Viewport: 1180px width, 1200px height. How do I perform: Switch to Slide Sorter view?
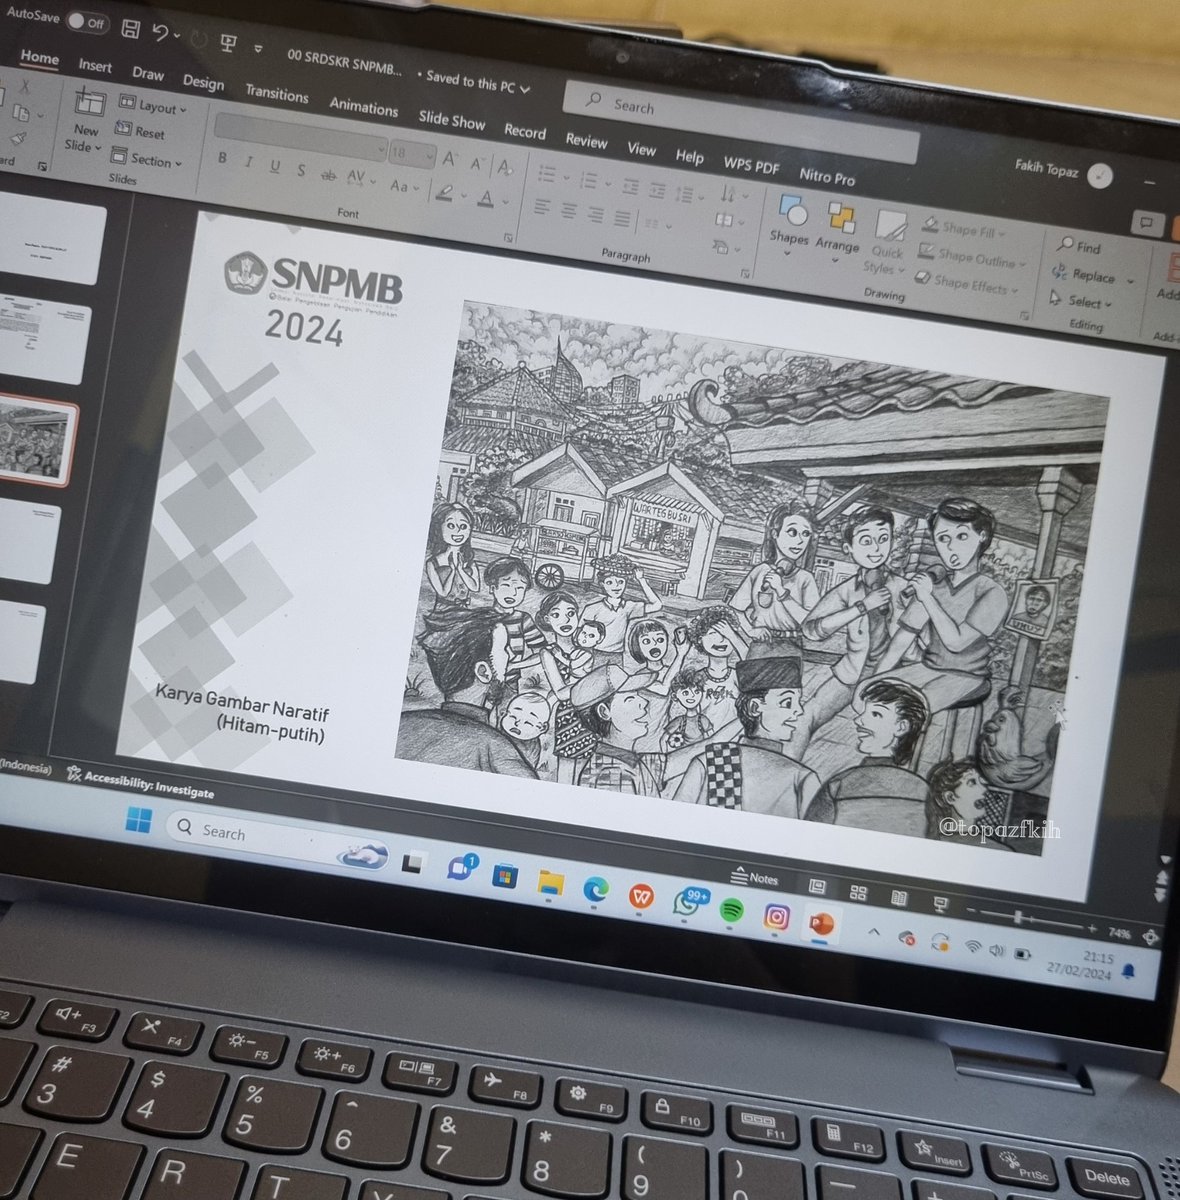858,893
